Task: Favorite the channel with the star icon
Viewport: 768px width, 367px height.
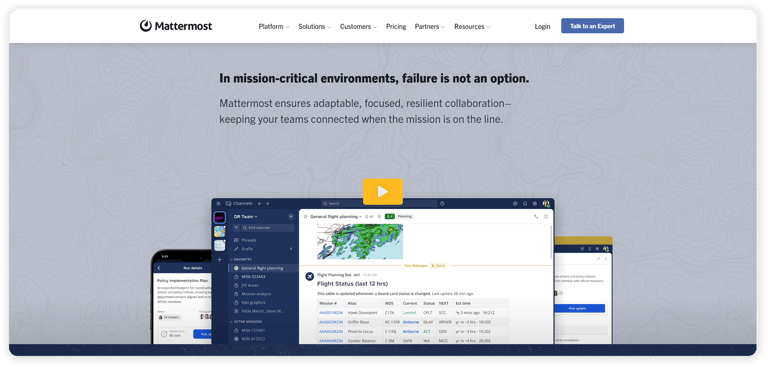Action: point(305,216)
